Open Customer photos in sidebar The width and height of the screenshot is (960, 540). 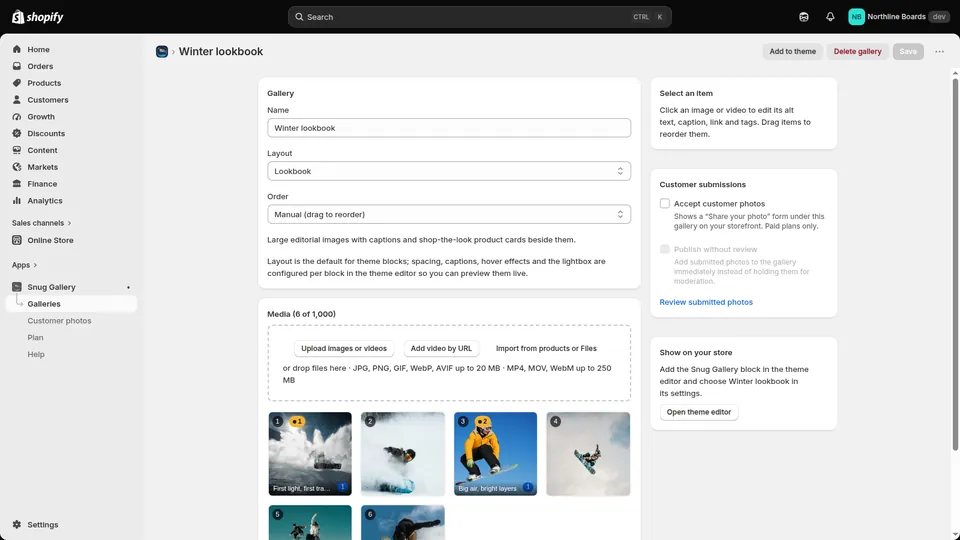point(59,321)
